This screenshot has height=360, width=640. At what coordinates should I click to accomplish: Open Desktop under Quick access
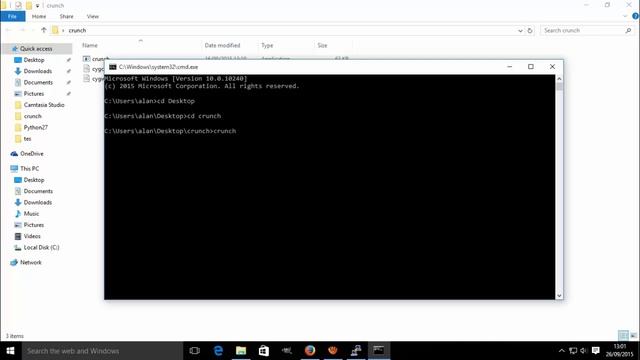click(33, 60)
